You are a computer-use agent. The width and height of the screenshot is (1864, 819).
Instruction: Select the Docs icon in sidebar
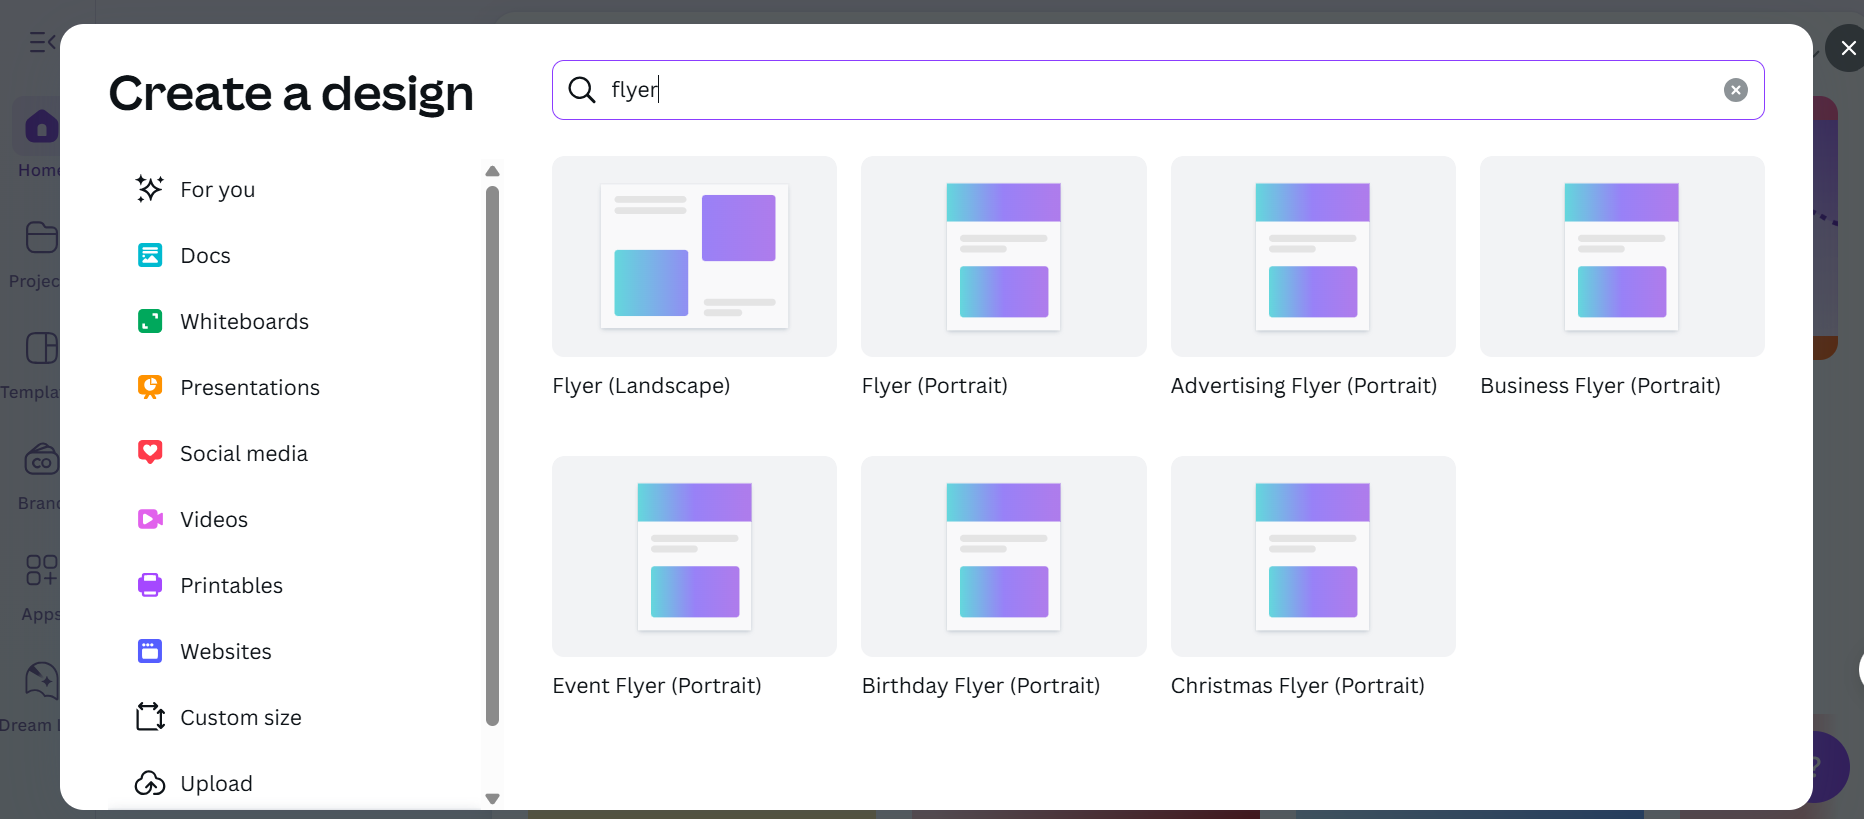point(150,255)
